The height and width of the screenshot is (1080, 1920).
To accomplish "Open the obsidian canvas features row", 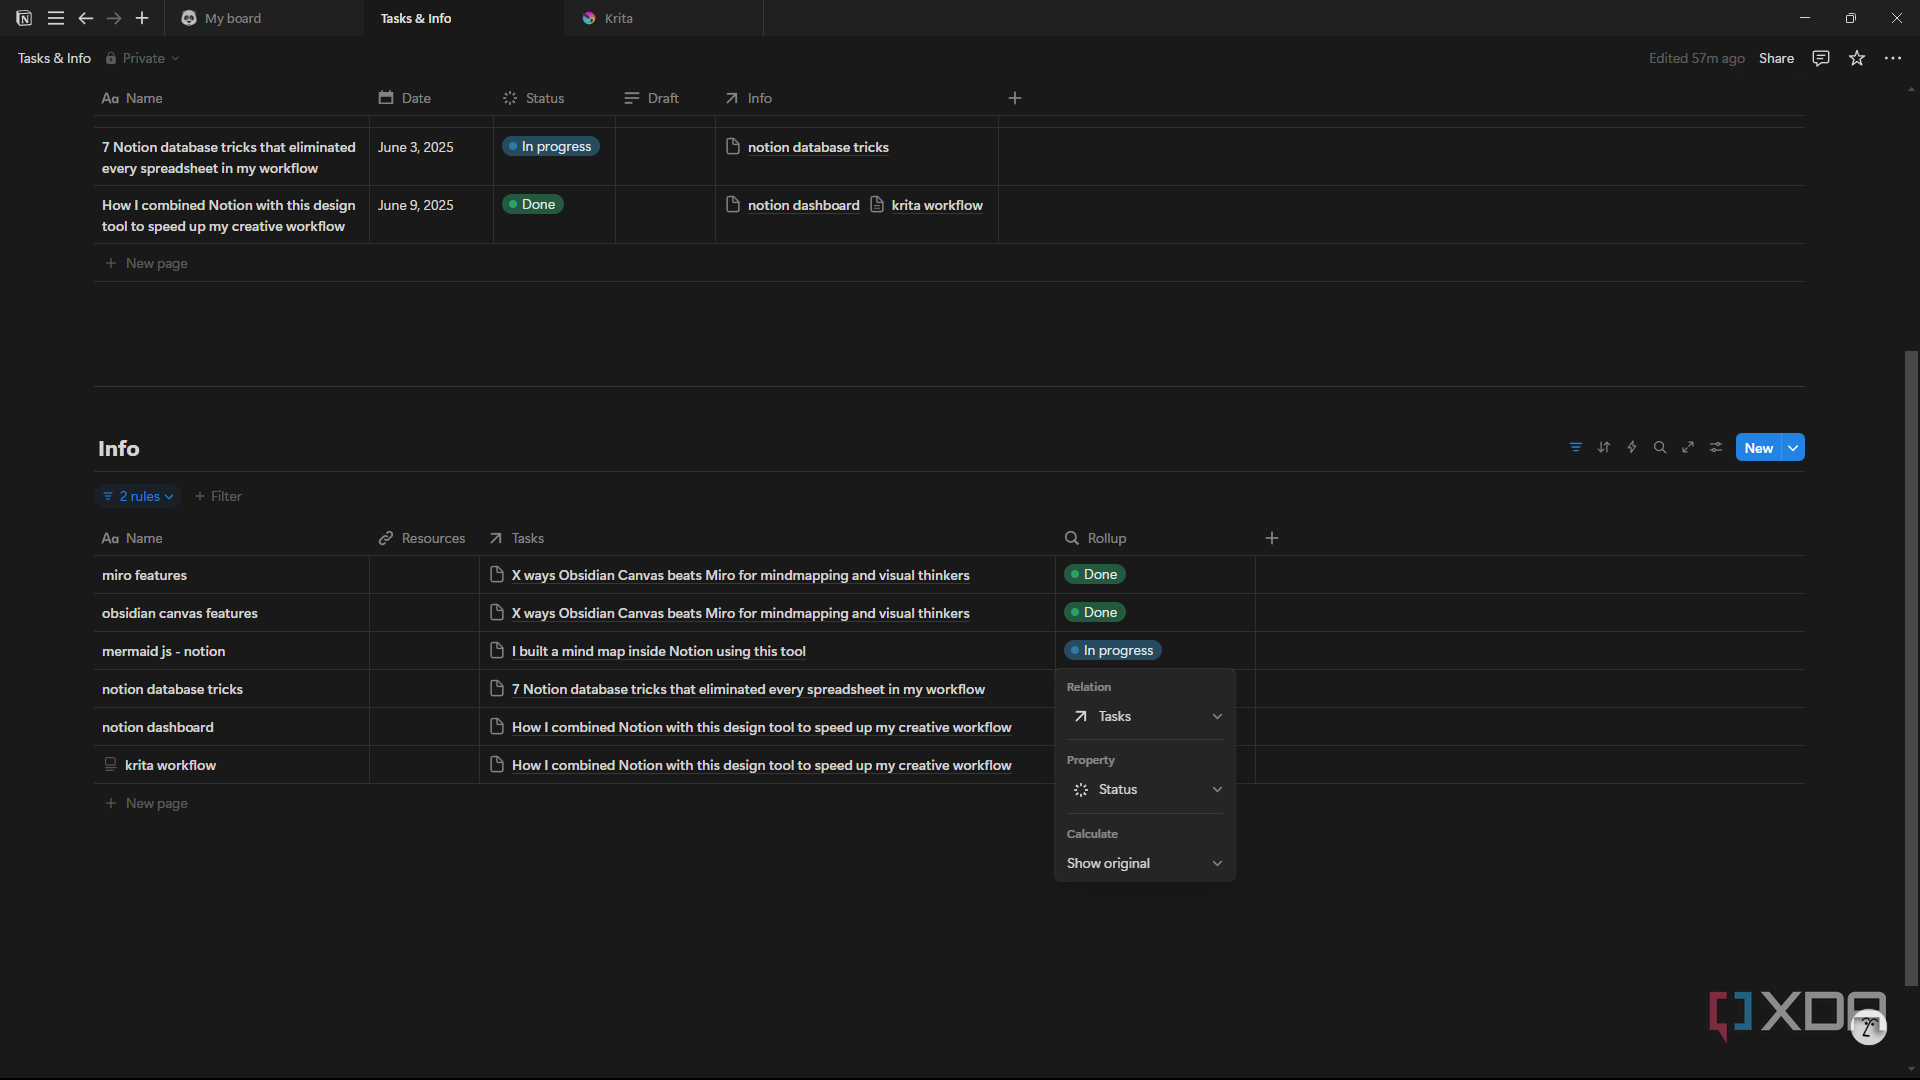I will (x=180, y=613).
